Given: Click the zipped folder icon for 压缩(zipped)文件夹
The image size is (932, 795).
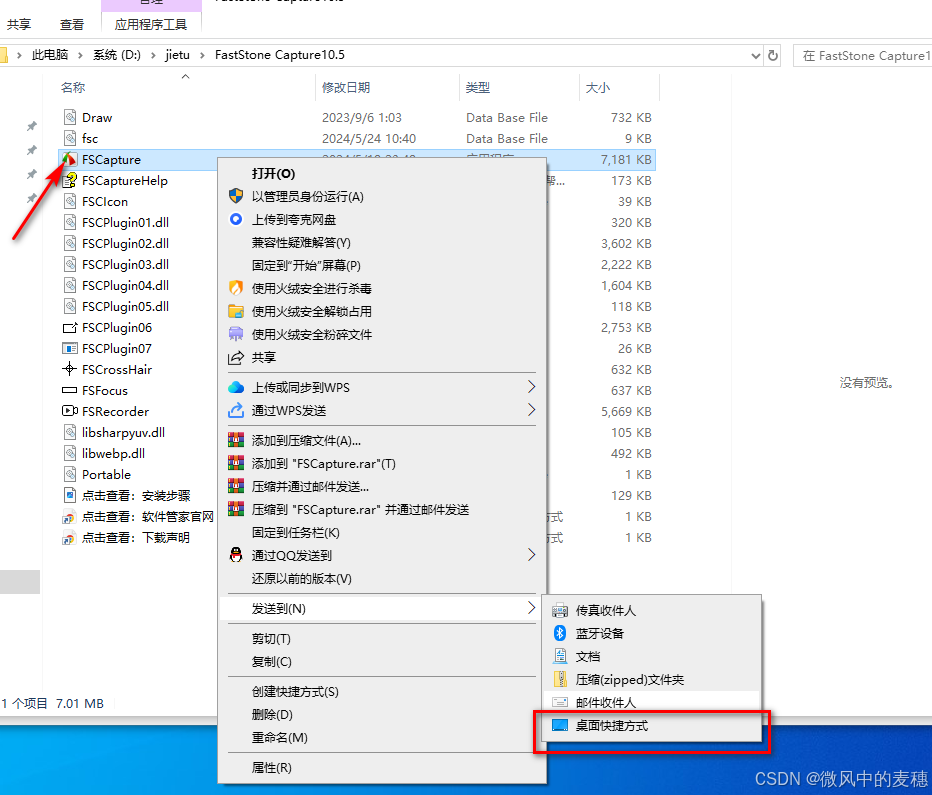Looking at the screenshot, I should [560, 679].
